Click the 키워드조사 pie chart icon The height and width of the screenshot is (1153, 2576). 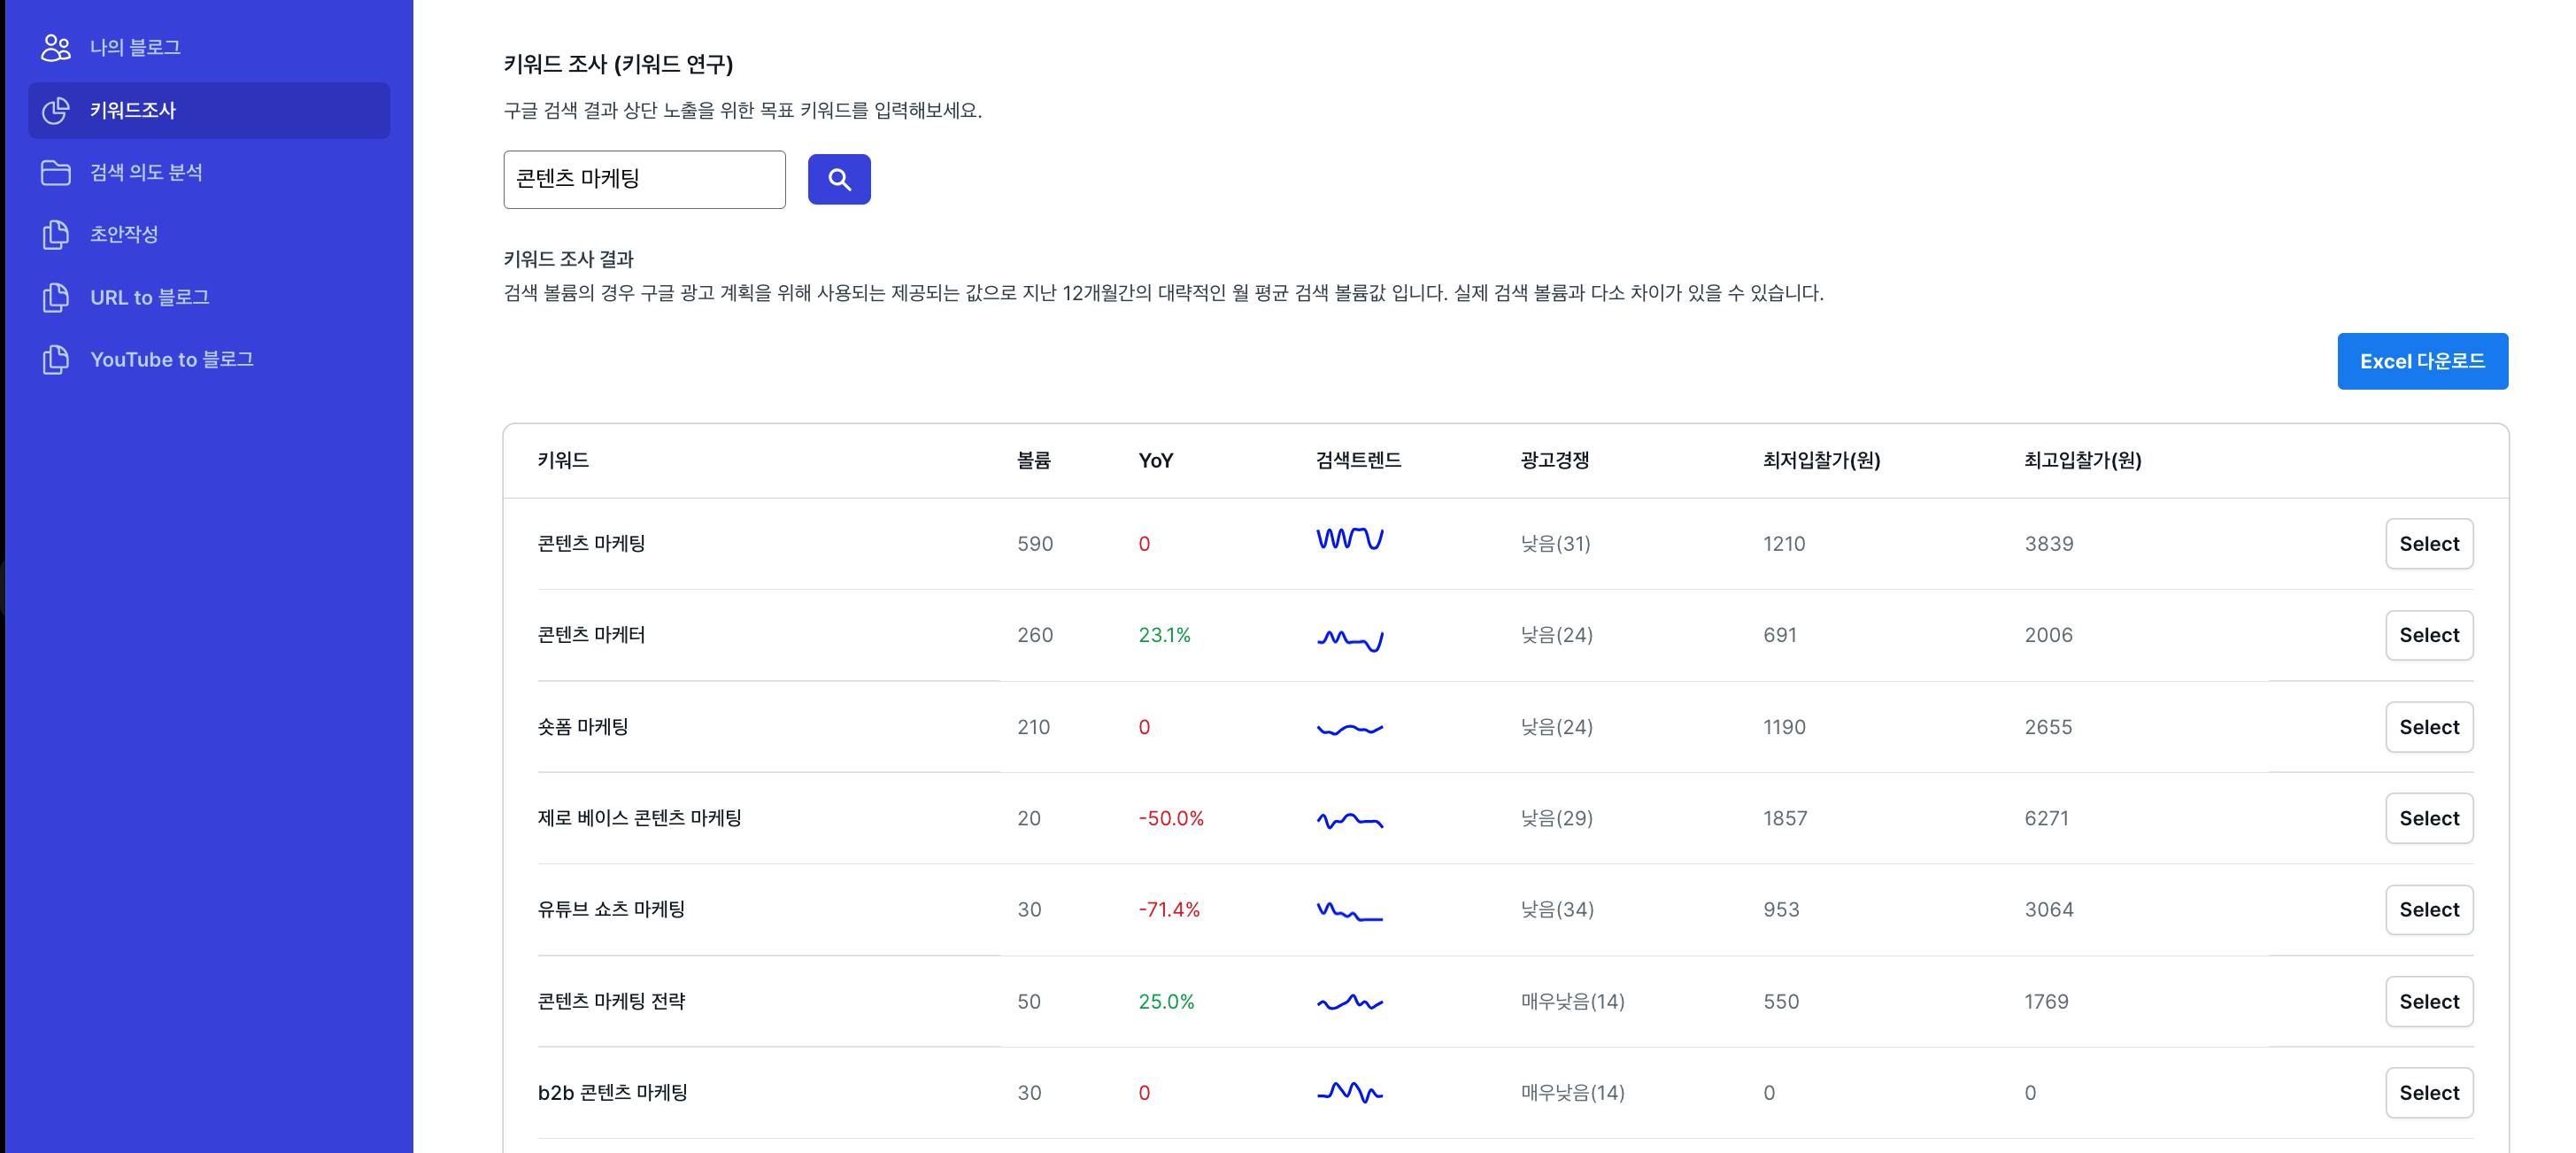56,110
